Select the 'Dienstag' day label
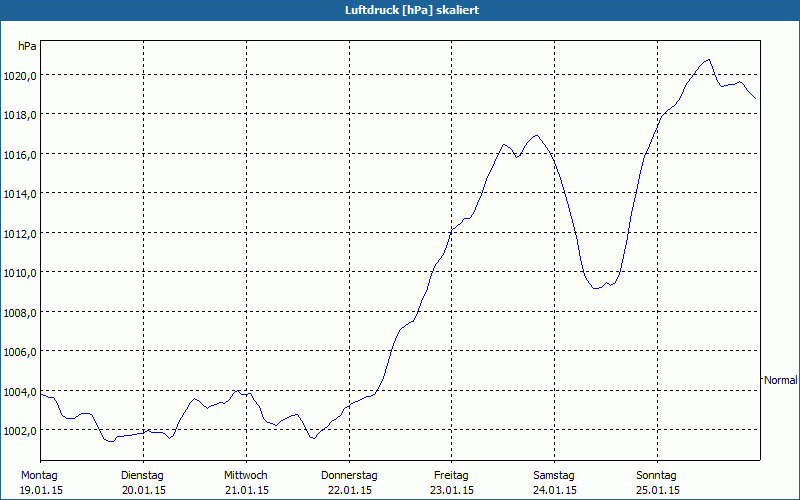This screenshot has width=800, height=500. (x=142, y=475)
